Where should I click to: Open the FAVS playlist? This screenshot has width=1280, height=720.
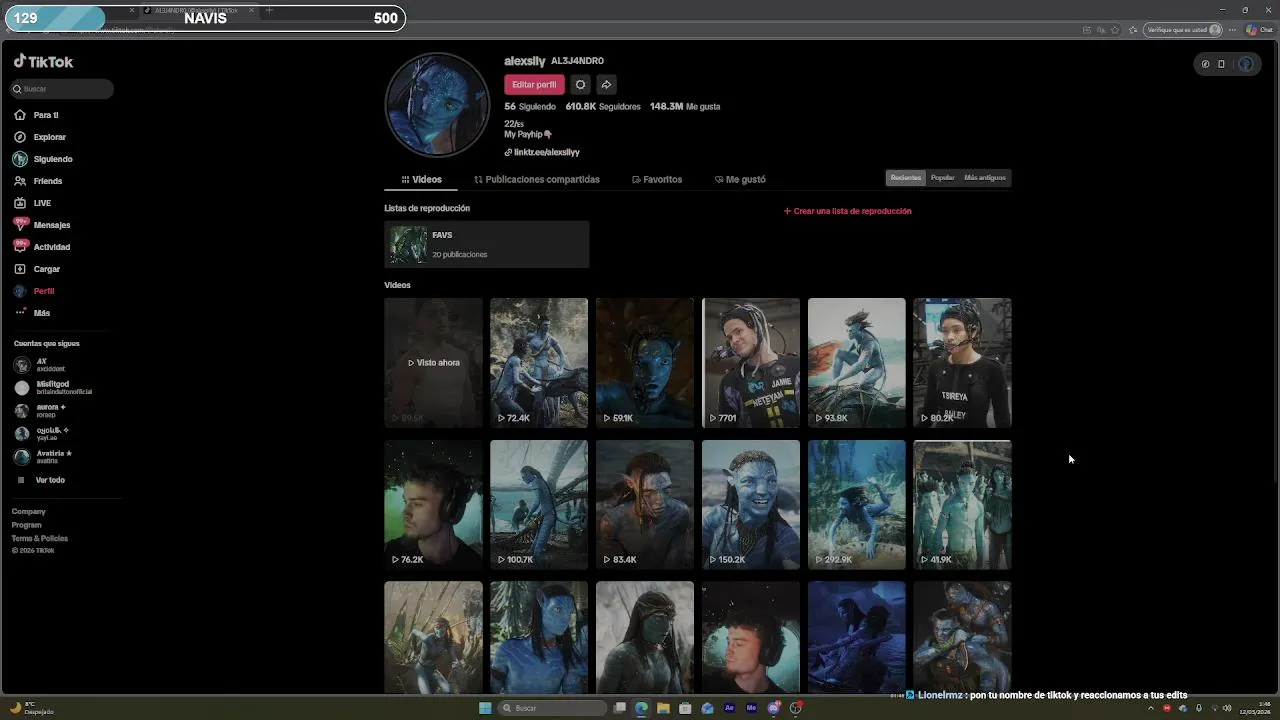point(487,244)
